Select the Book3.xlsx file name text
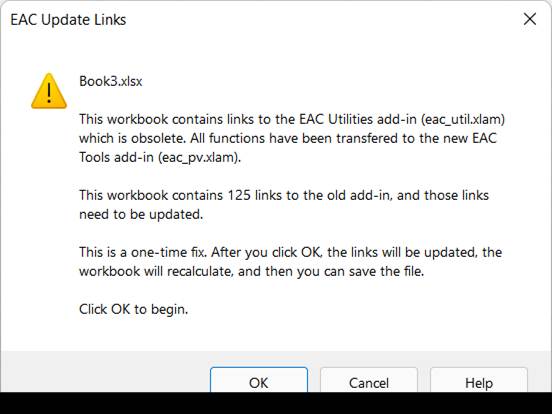 pos(111,81)
